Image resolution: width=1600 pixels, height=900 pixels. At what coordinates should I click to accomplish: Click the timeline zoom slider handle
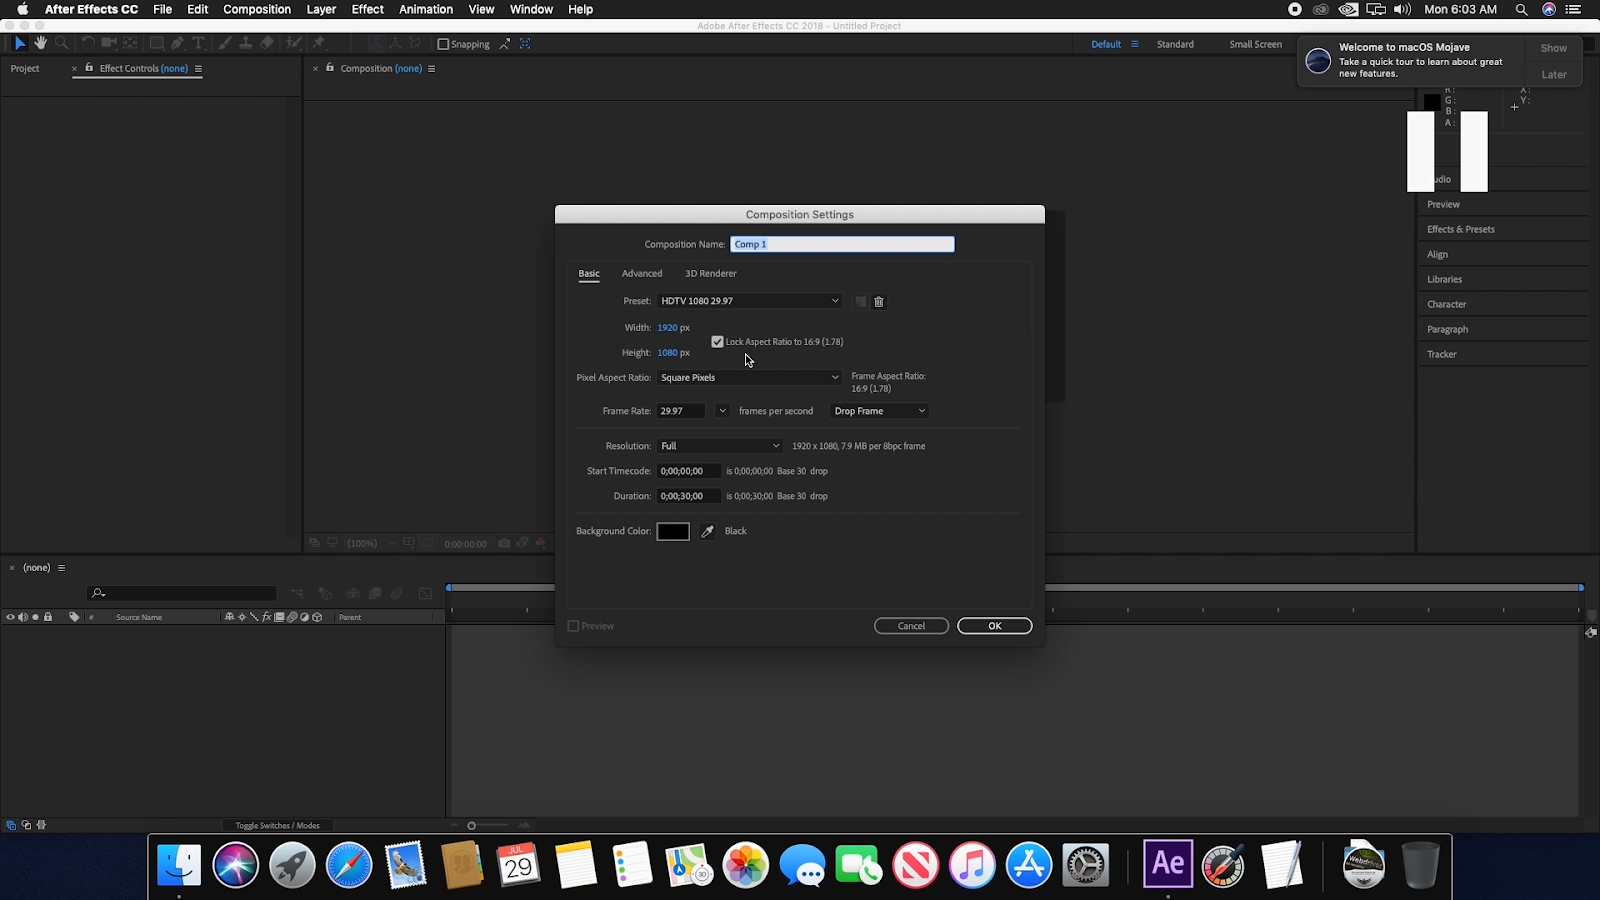[472, 826]
